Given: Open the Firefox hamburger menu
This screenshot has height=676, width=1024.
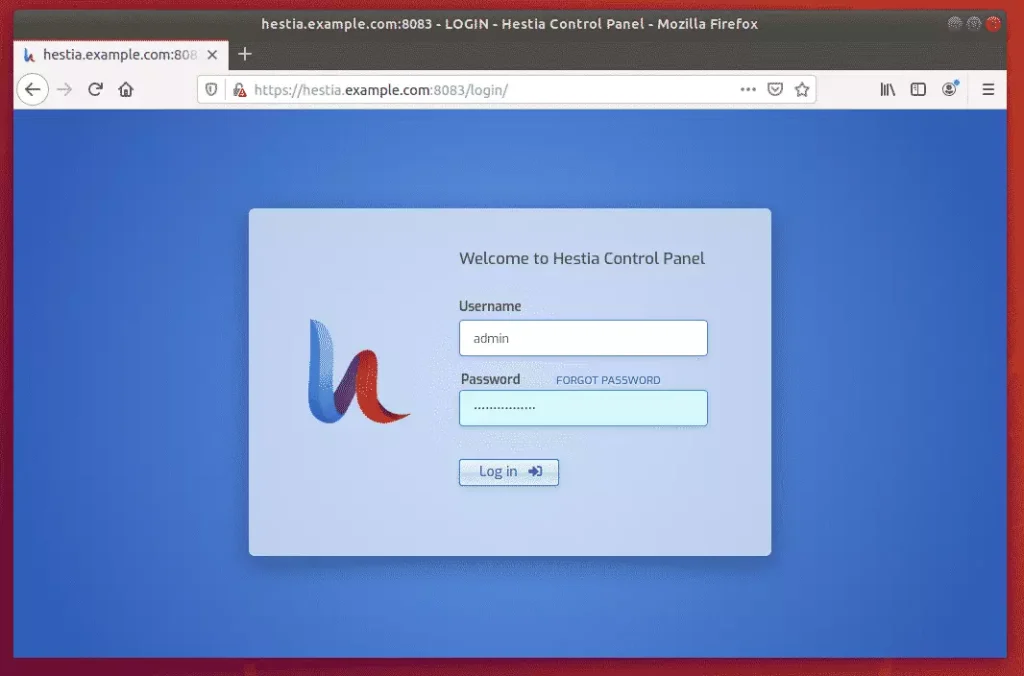Looking at the screenshot, I should pyautogui.click(x=988, y=89).
